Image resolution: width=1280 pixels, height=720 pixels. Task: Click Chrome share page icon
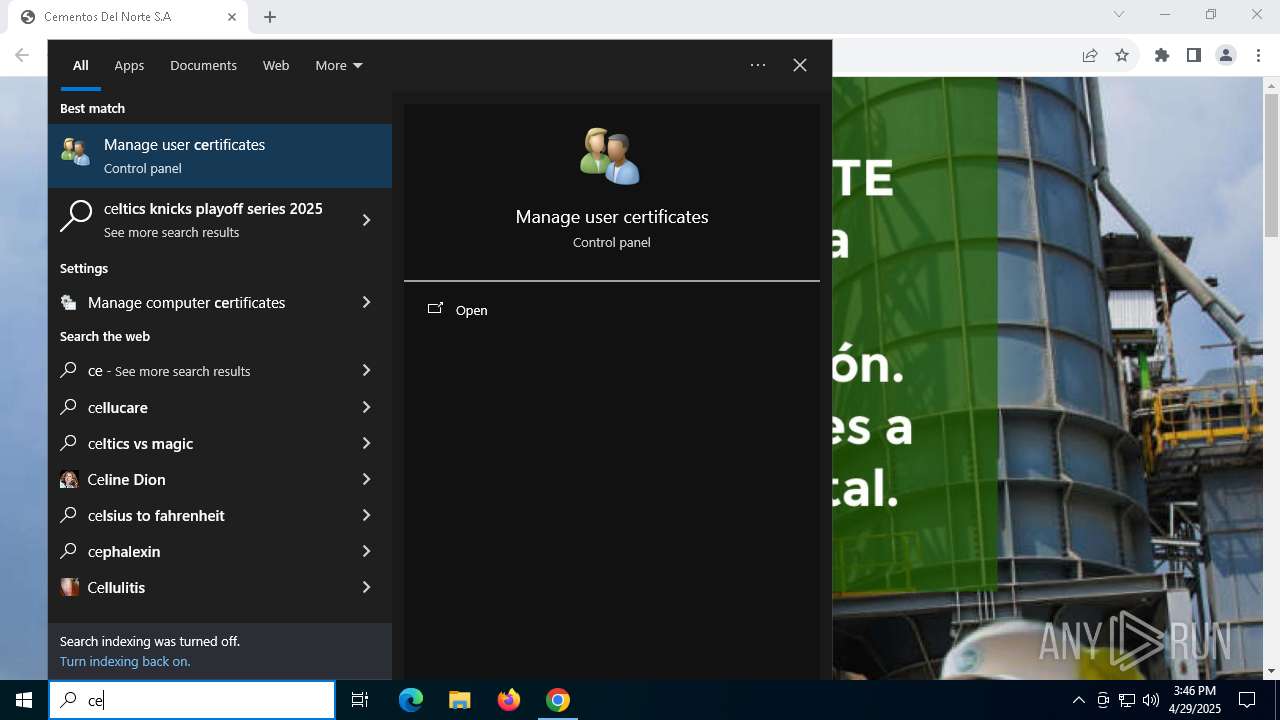1090,55
